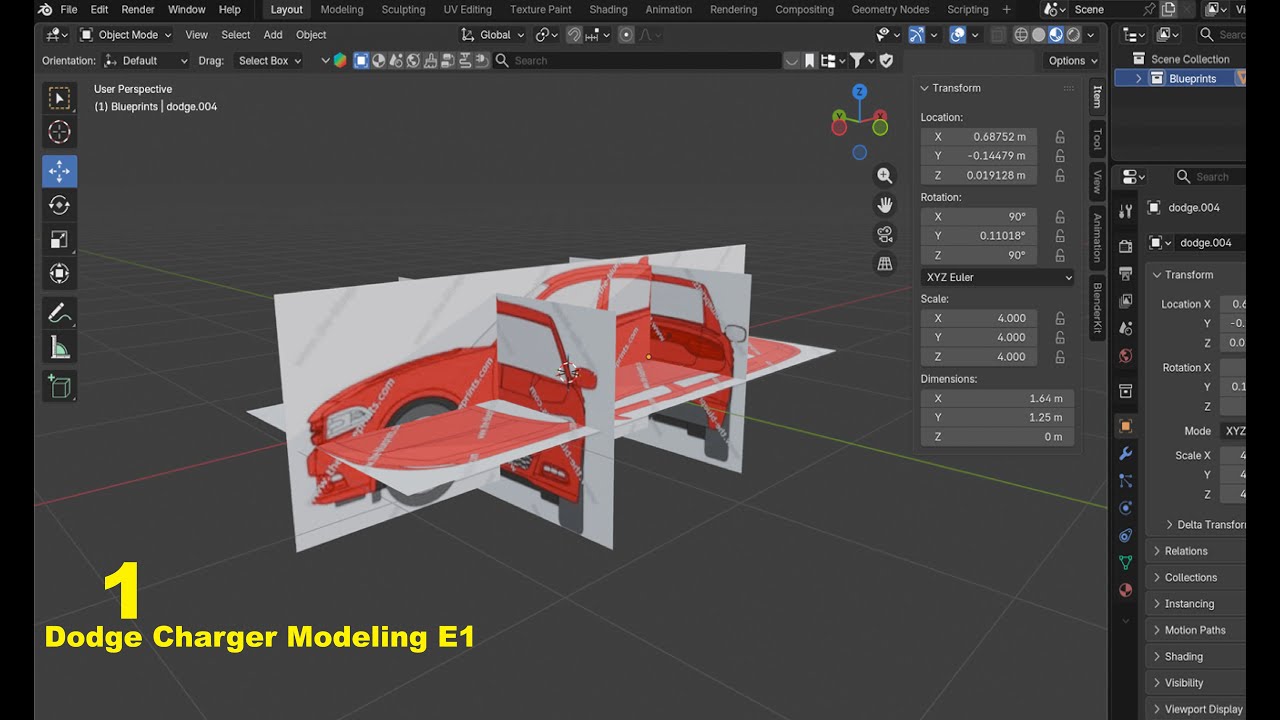This screenshot has width=1280, height=720.
Task: Expand the Blueprints collection
Action: [1139, 78]
